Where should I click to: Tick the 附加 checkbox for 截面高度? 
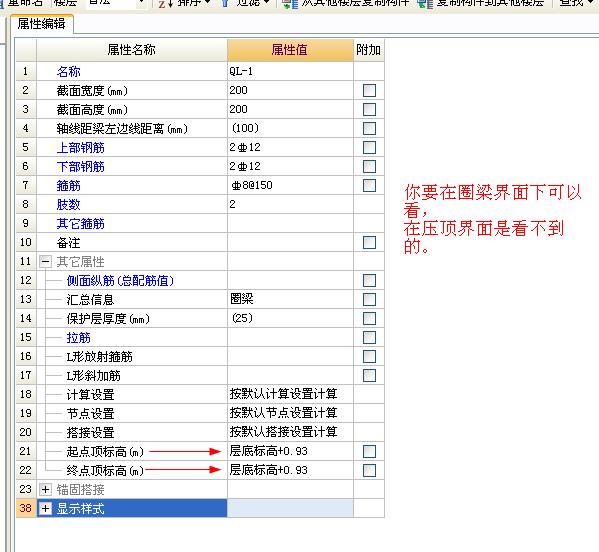coord(369,109)
